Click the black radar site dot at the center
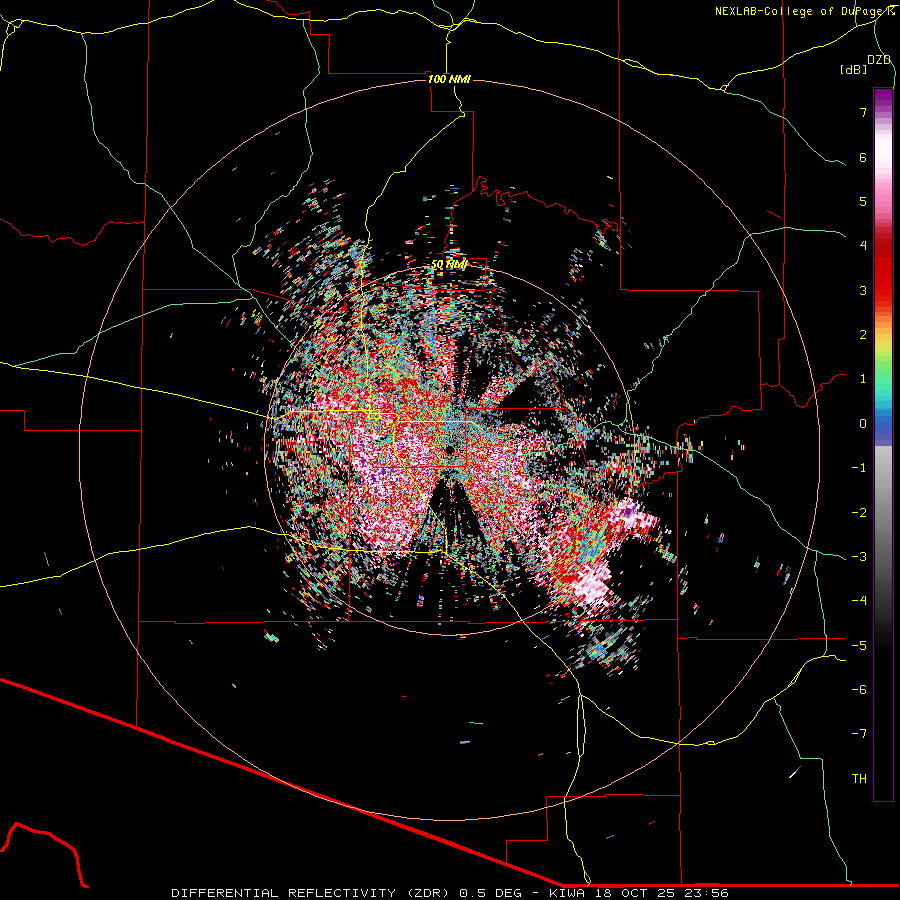900x900 pixels. point(449,449)
